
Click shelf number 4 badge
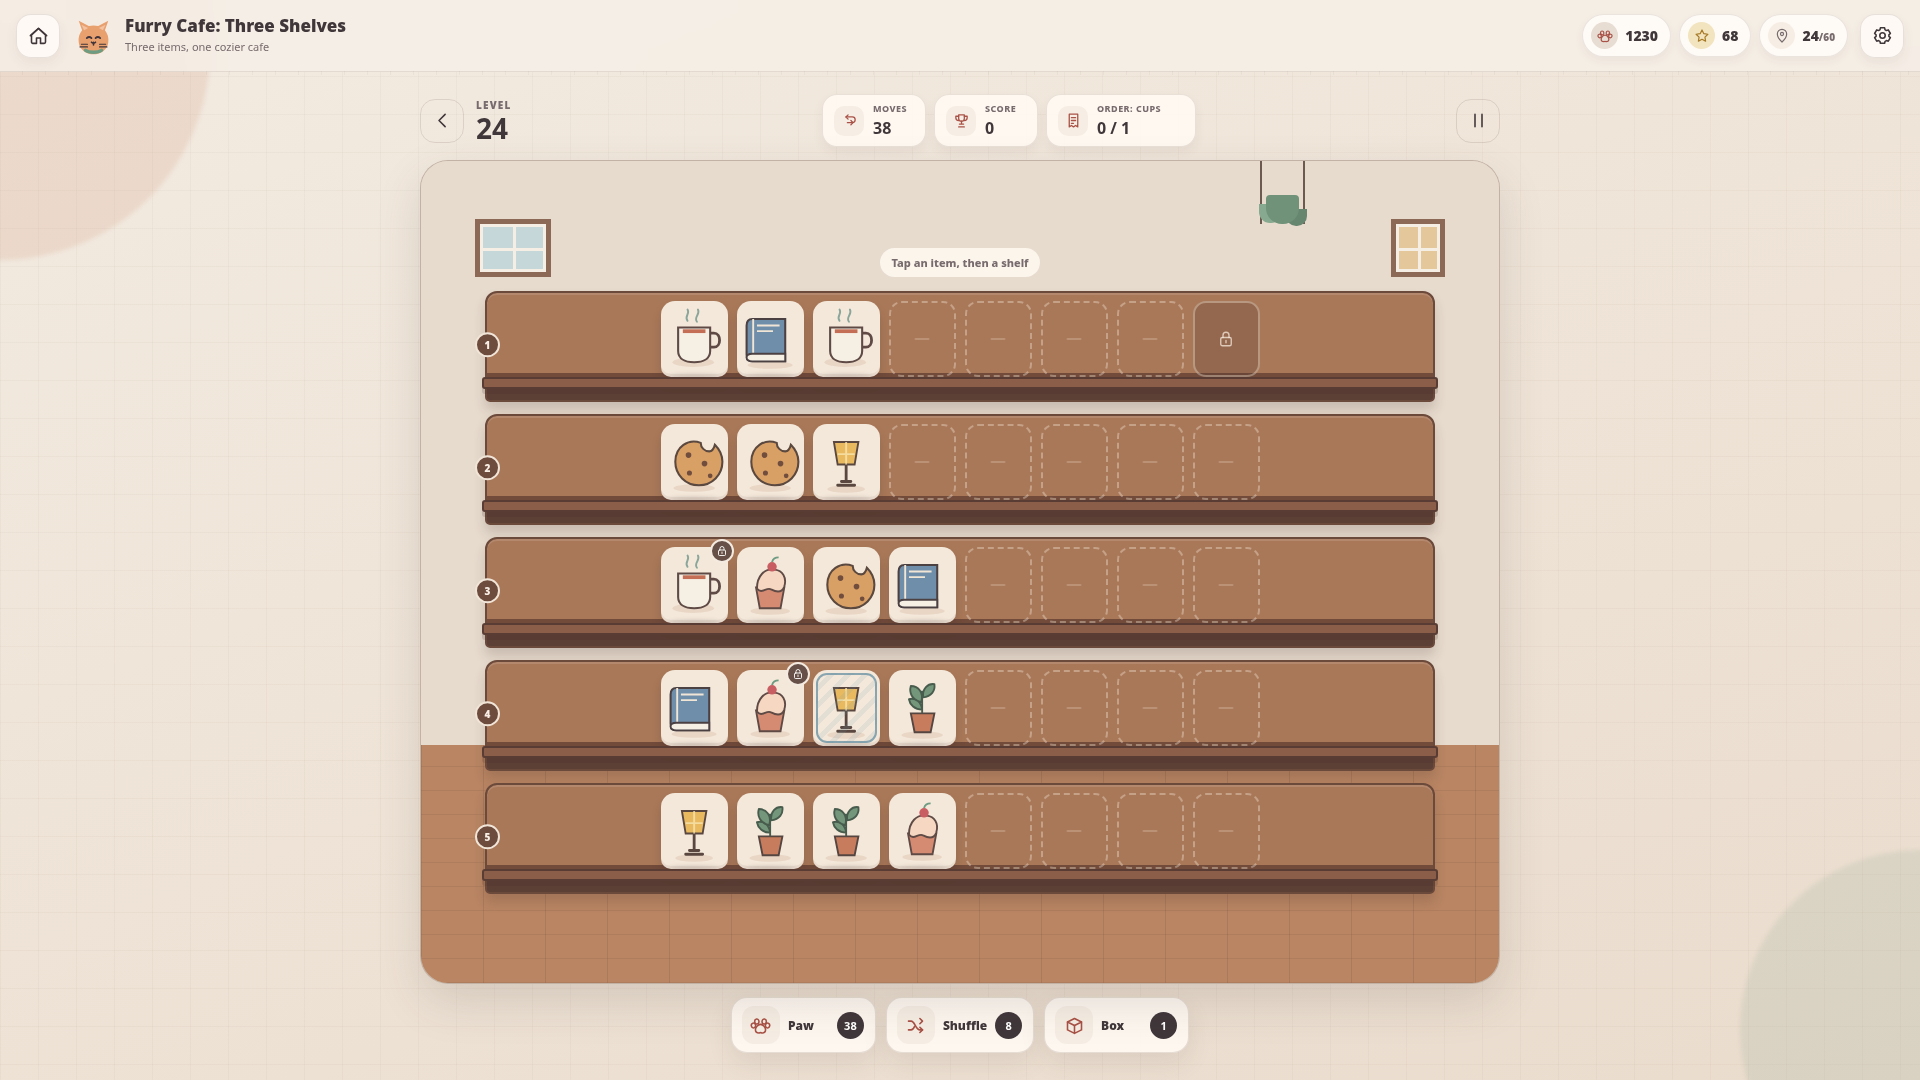tap(487, 714)
